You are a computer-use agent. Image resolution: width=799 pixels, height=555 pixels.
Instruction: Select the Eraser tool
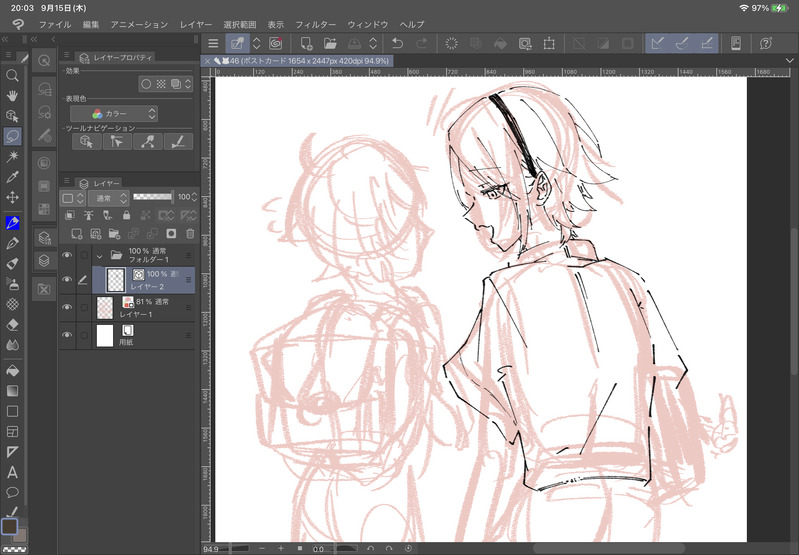coord(12,325)
